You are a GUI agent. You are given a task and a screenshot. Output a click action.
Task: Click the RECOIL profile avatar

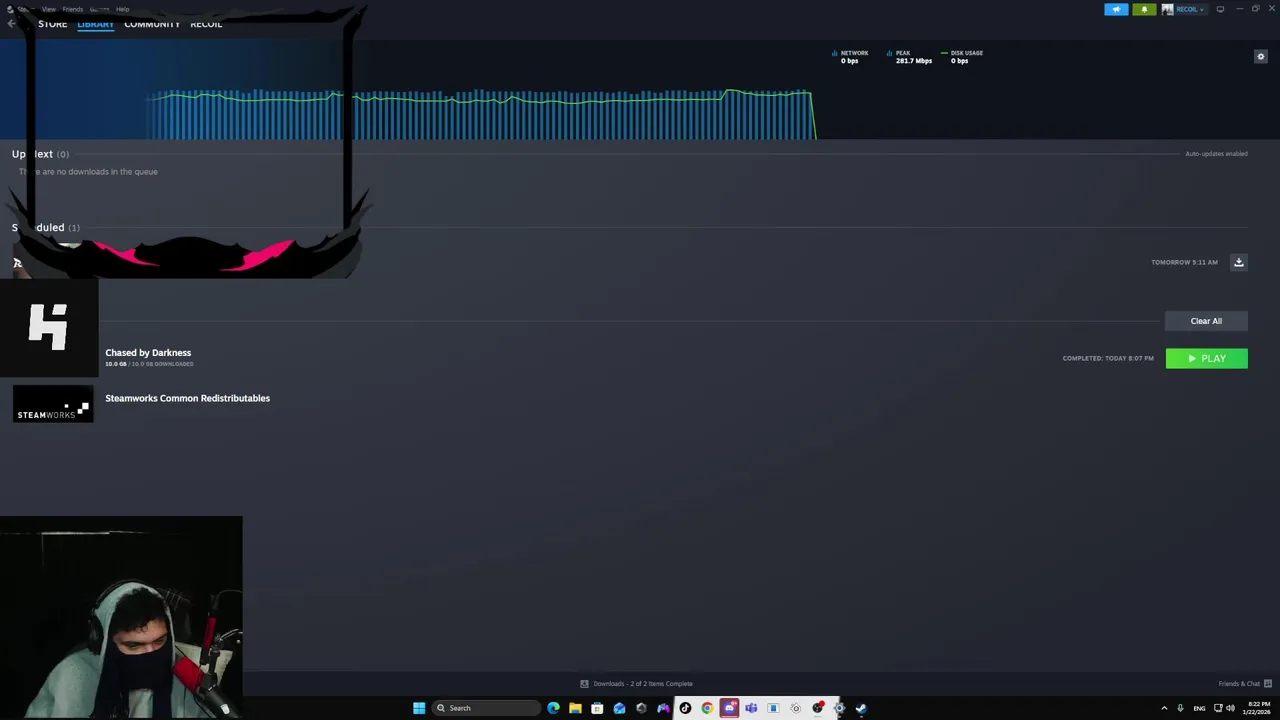coord(1167,9)
